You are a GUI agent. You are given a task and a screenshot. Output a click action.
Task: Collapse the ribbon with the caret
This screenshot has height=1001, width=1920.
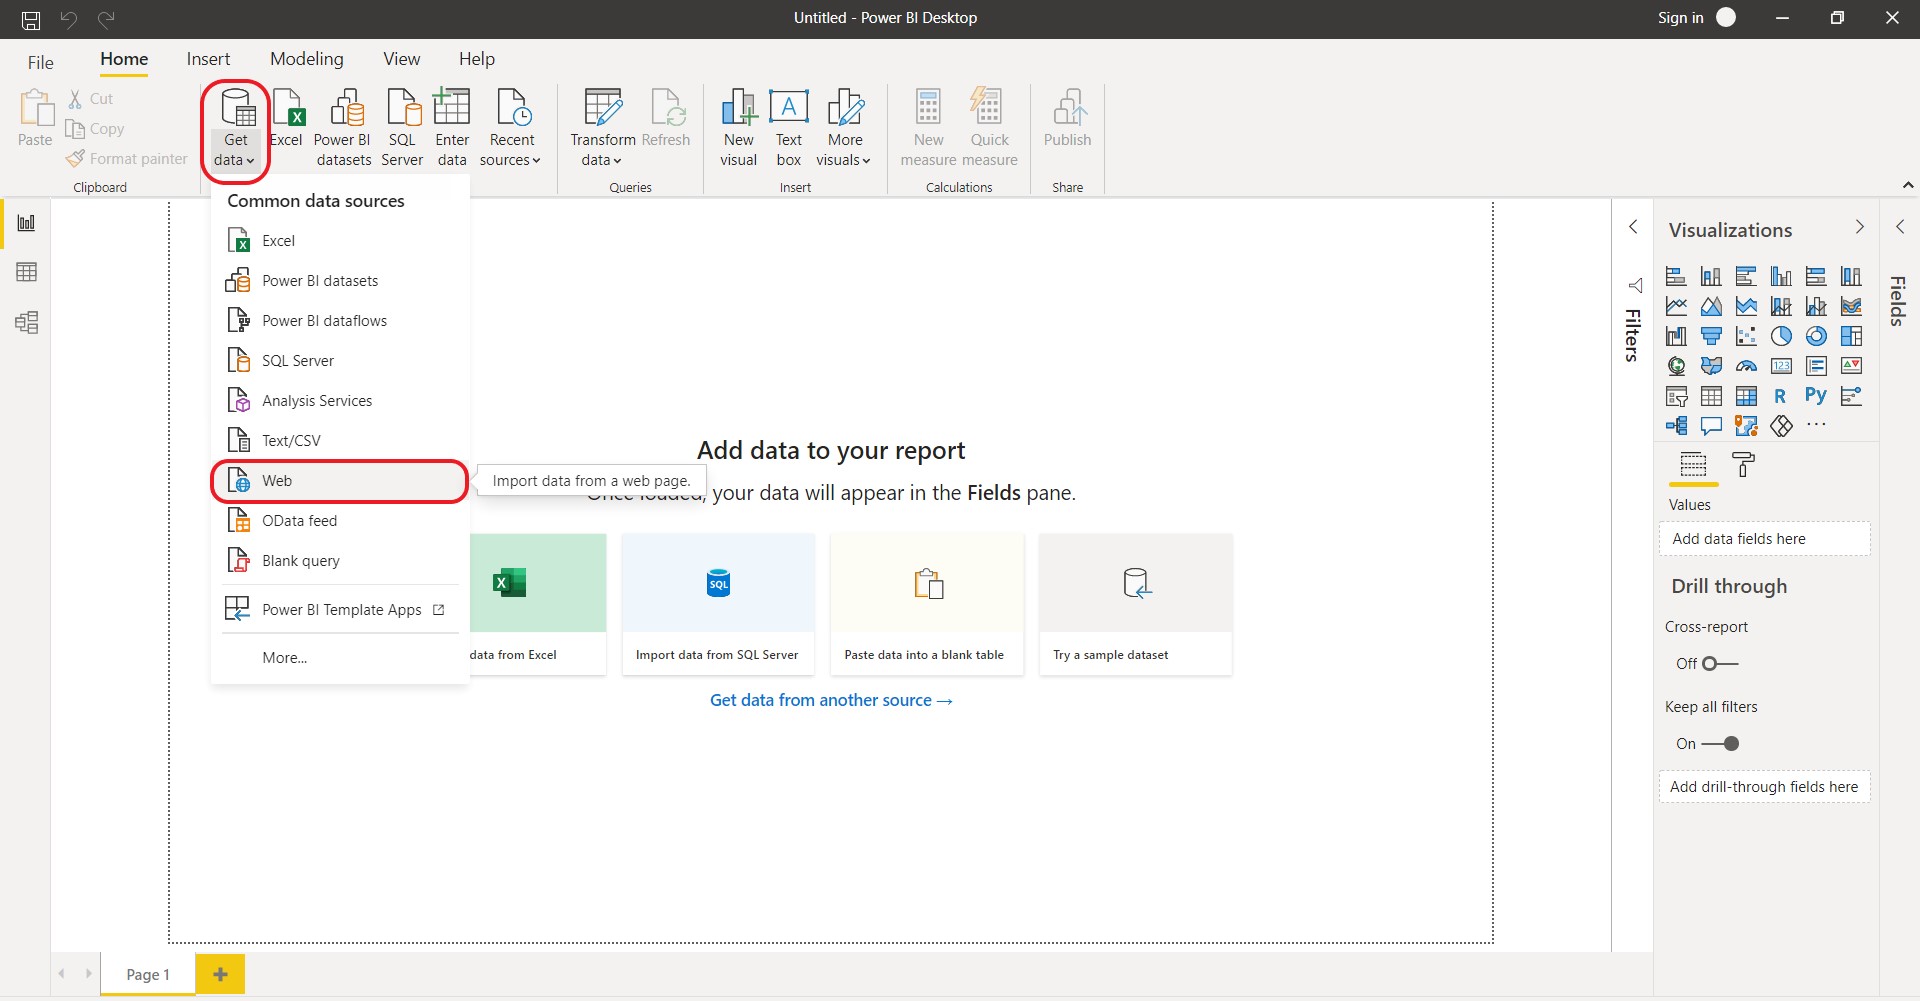click(x=1908, y=185)
